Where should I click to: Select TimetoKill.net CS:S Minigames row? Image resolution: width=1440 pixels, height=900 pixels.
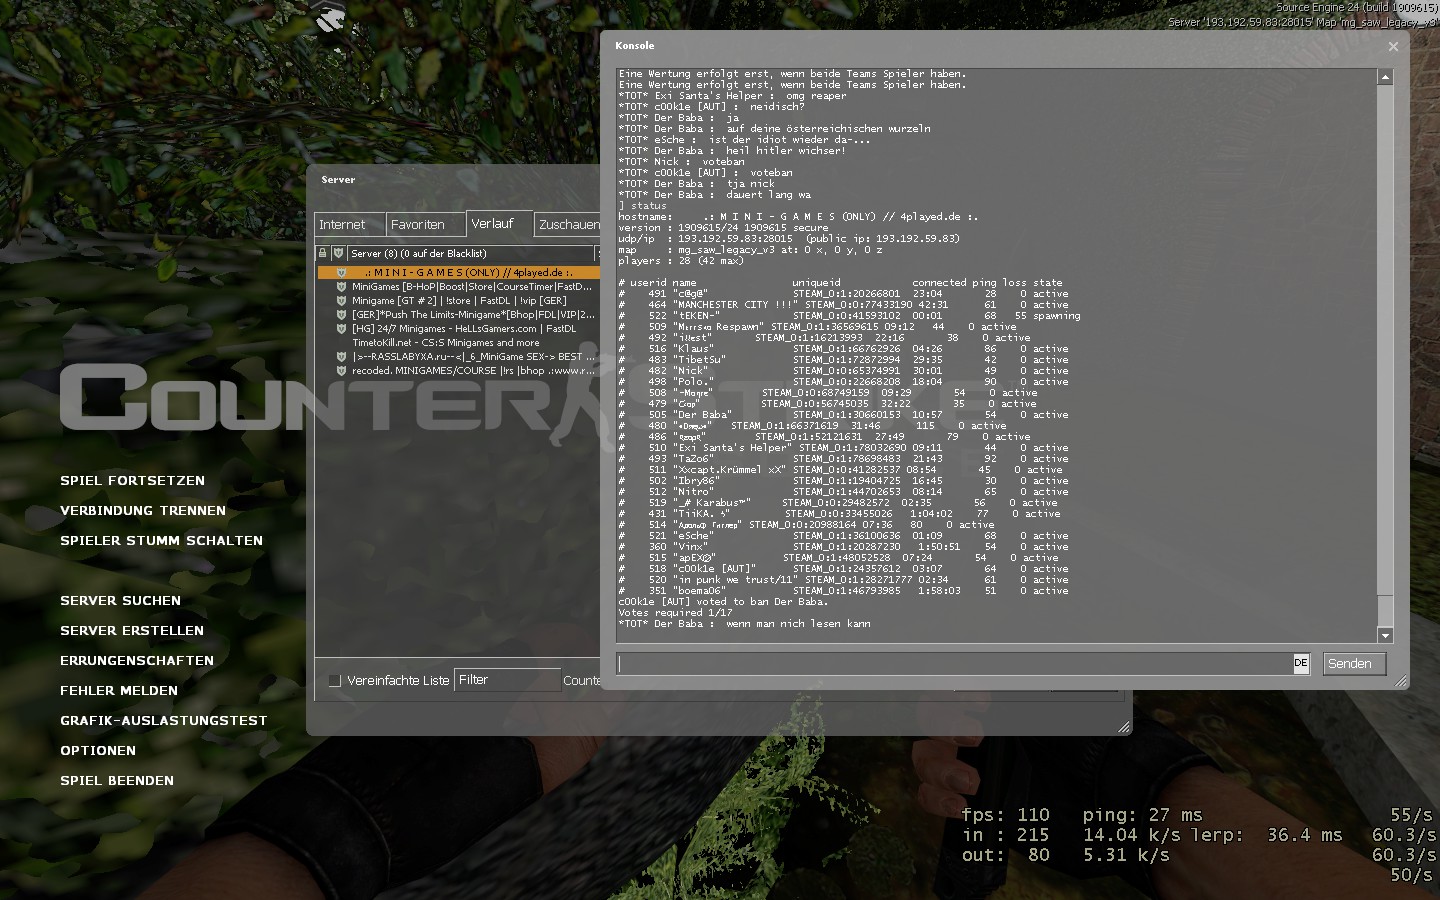point(458,342)
